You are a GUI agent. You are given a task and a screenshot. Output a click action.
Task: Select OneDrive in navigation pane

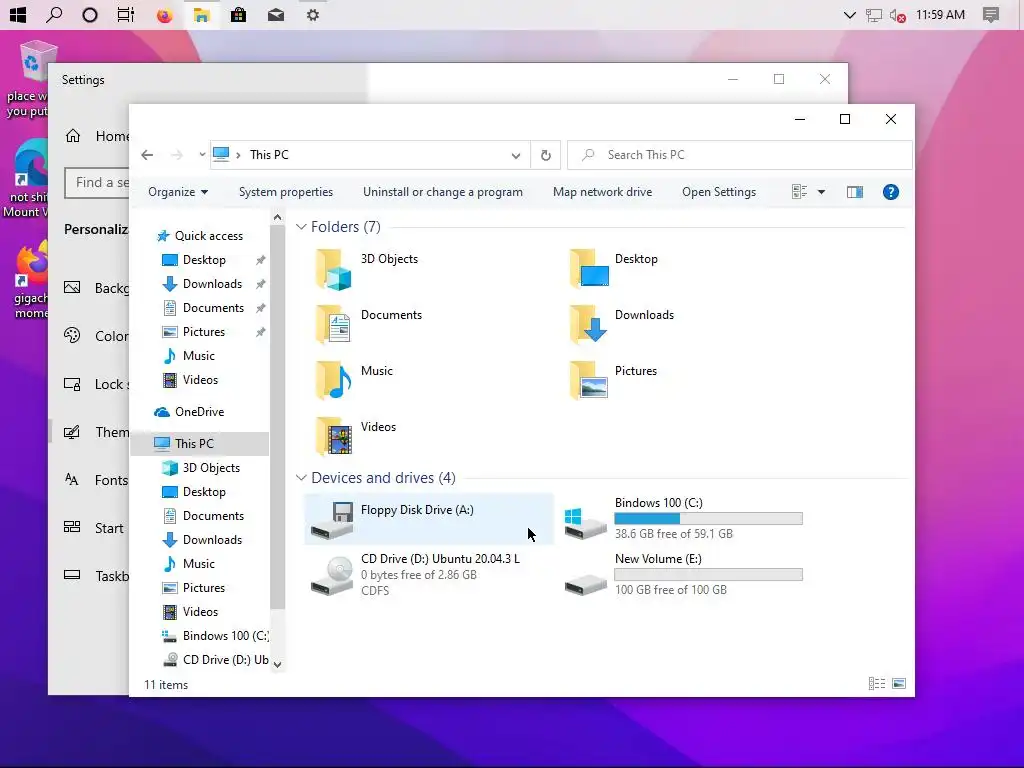coord(200,412)
